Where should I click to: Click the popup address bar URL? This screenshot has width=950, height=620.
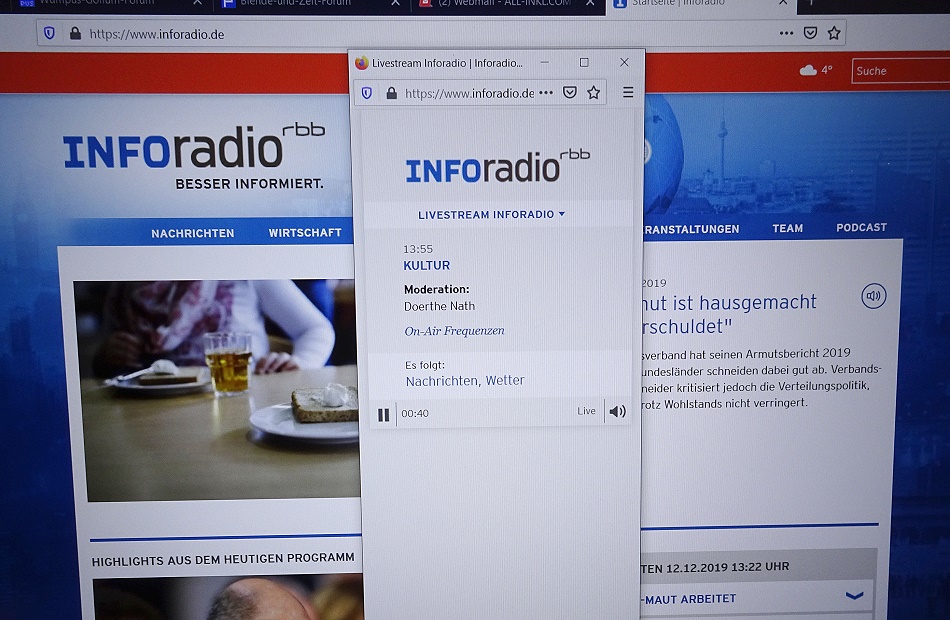click(x=470, y=93)
